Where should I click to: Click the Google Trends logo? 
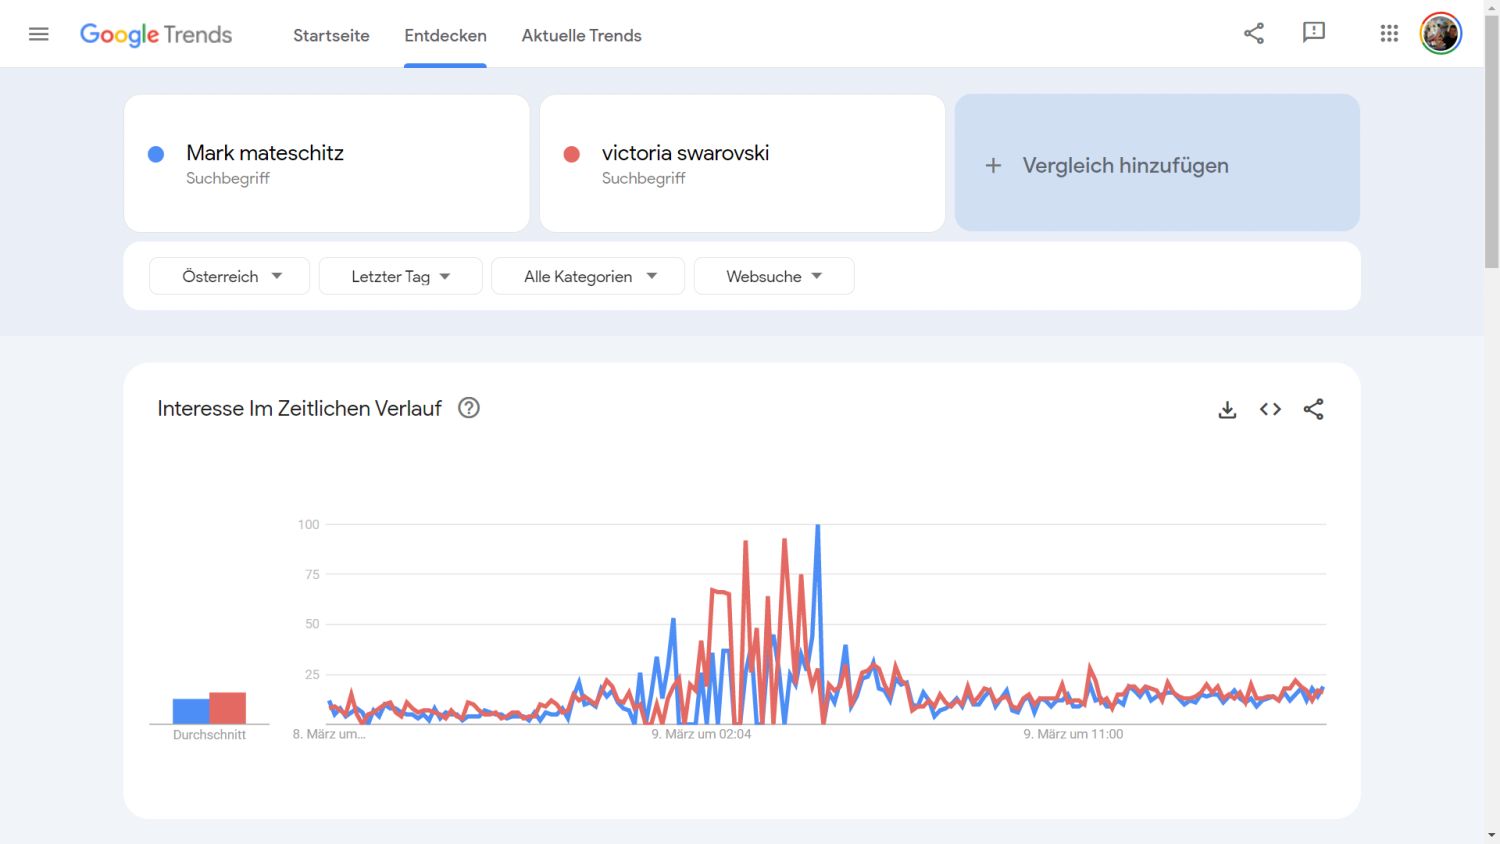click(x=156, y=35)
